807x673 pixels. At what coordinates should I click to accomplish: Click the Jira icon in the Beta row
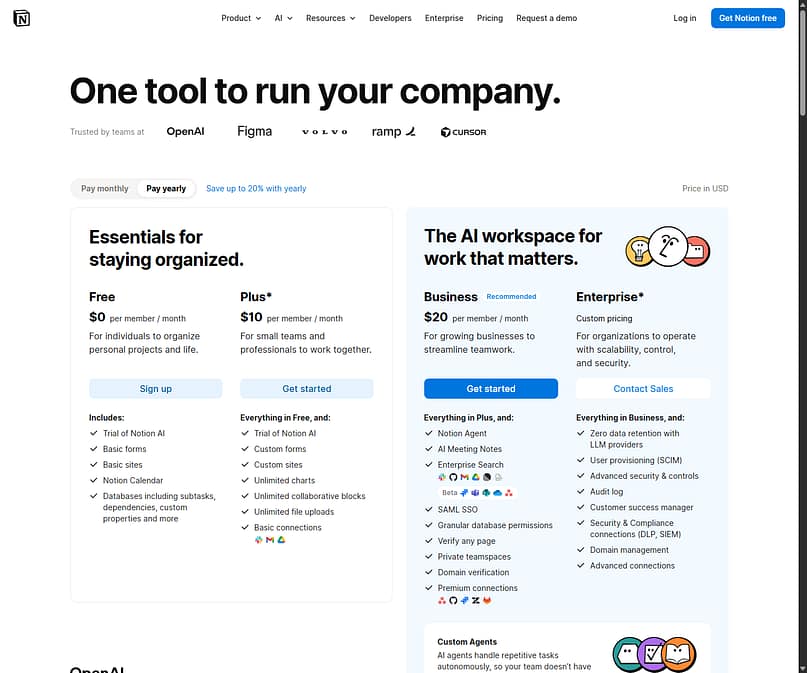click(464, 493)
